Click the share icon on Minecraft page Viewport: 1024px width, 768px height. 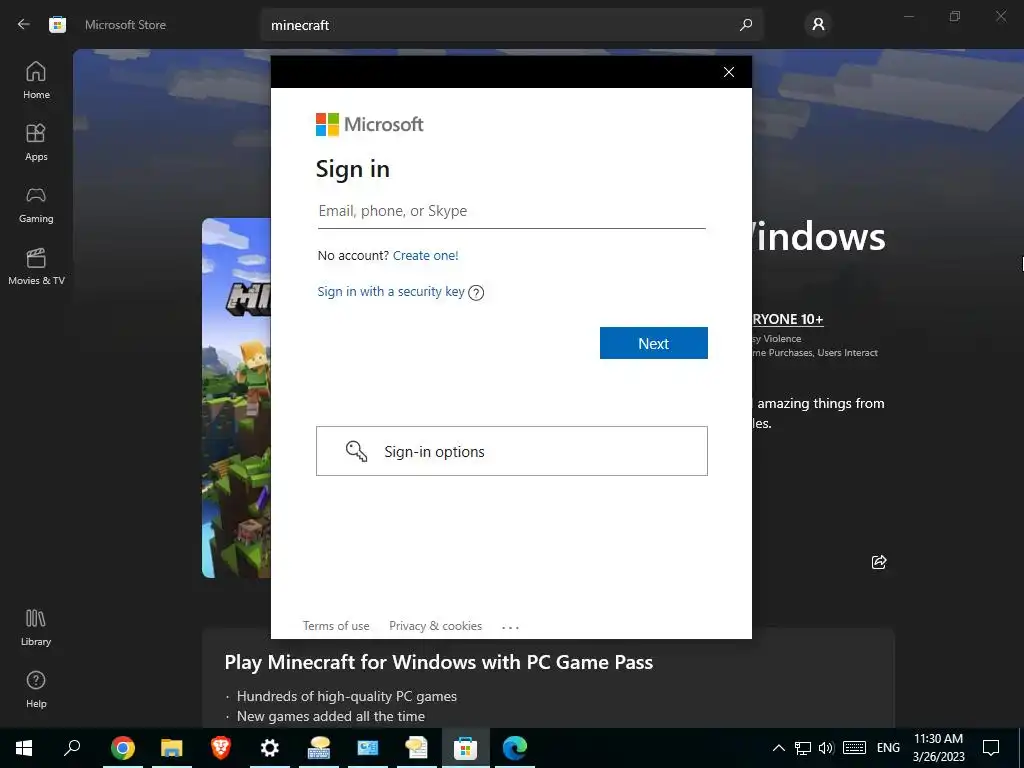[x=878, y=562]
